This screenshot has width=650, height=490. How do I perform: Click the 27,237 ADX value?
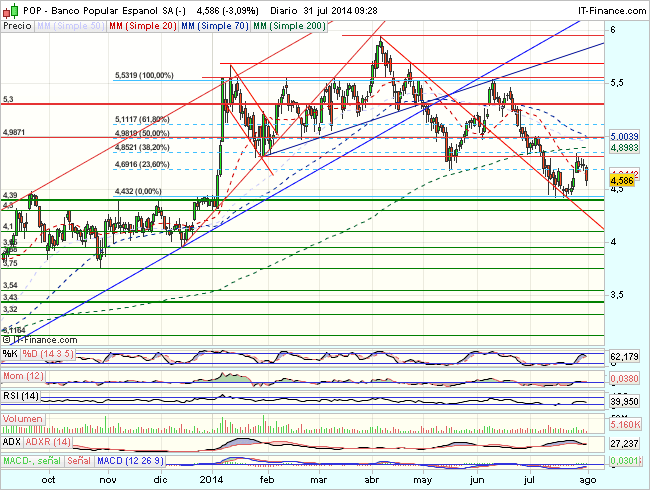(624, 444)
